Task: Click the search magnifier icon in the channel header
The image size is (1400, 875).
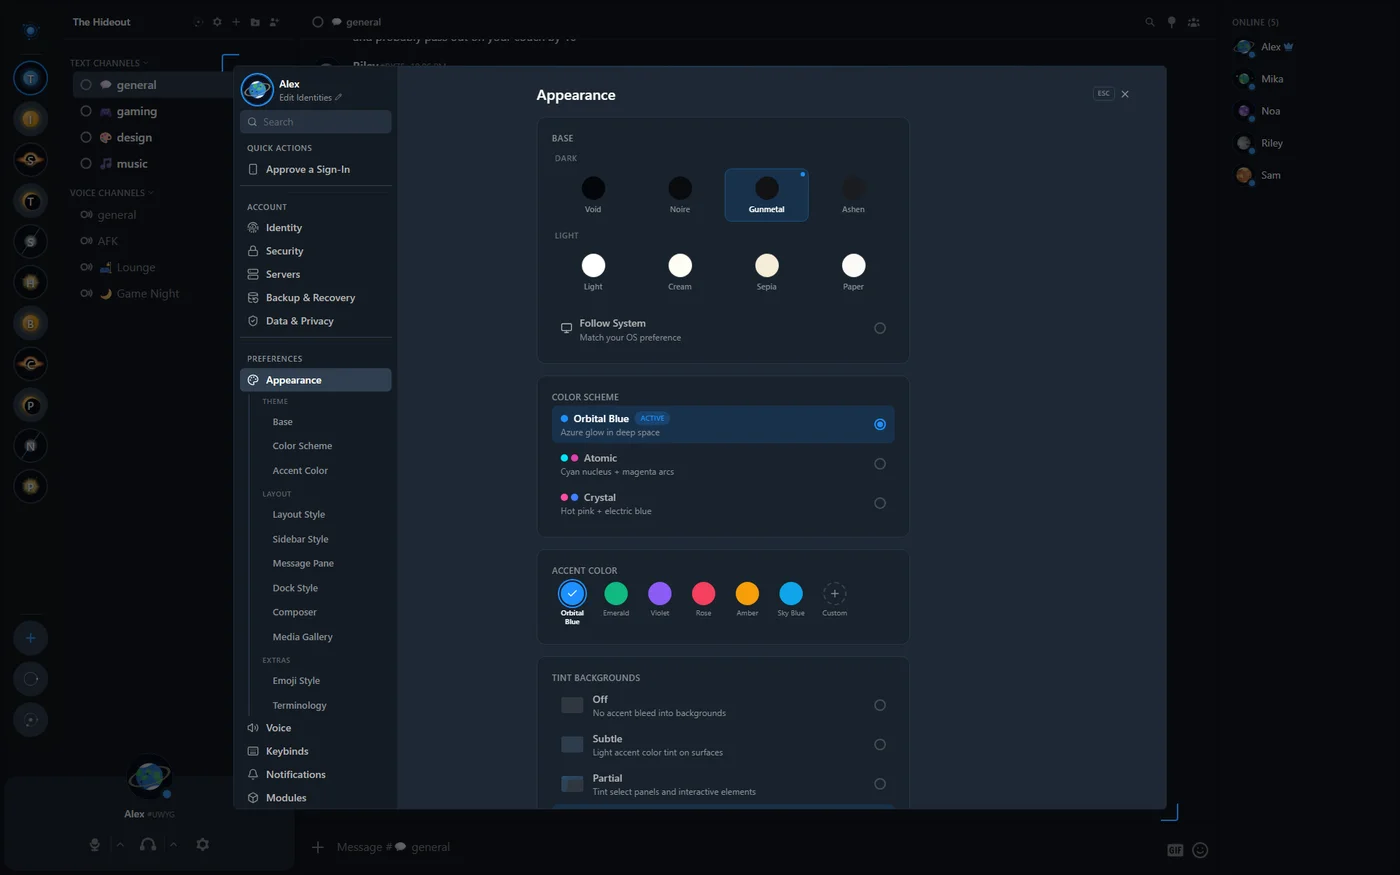Action: pyautogui.click(x=1150, y=22)
